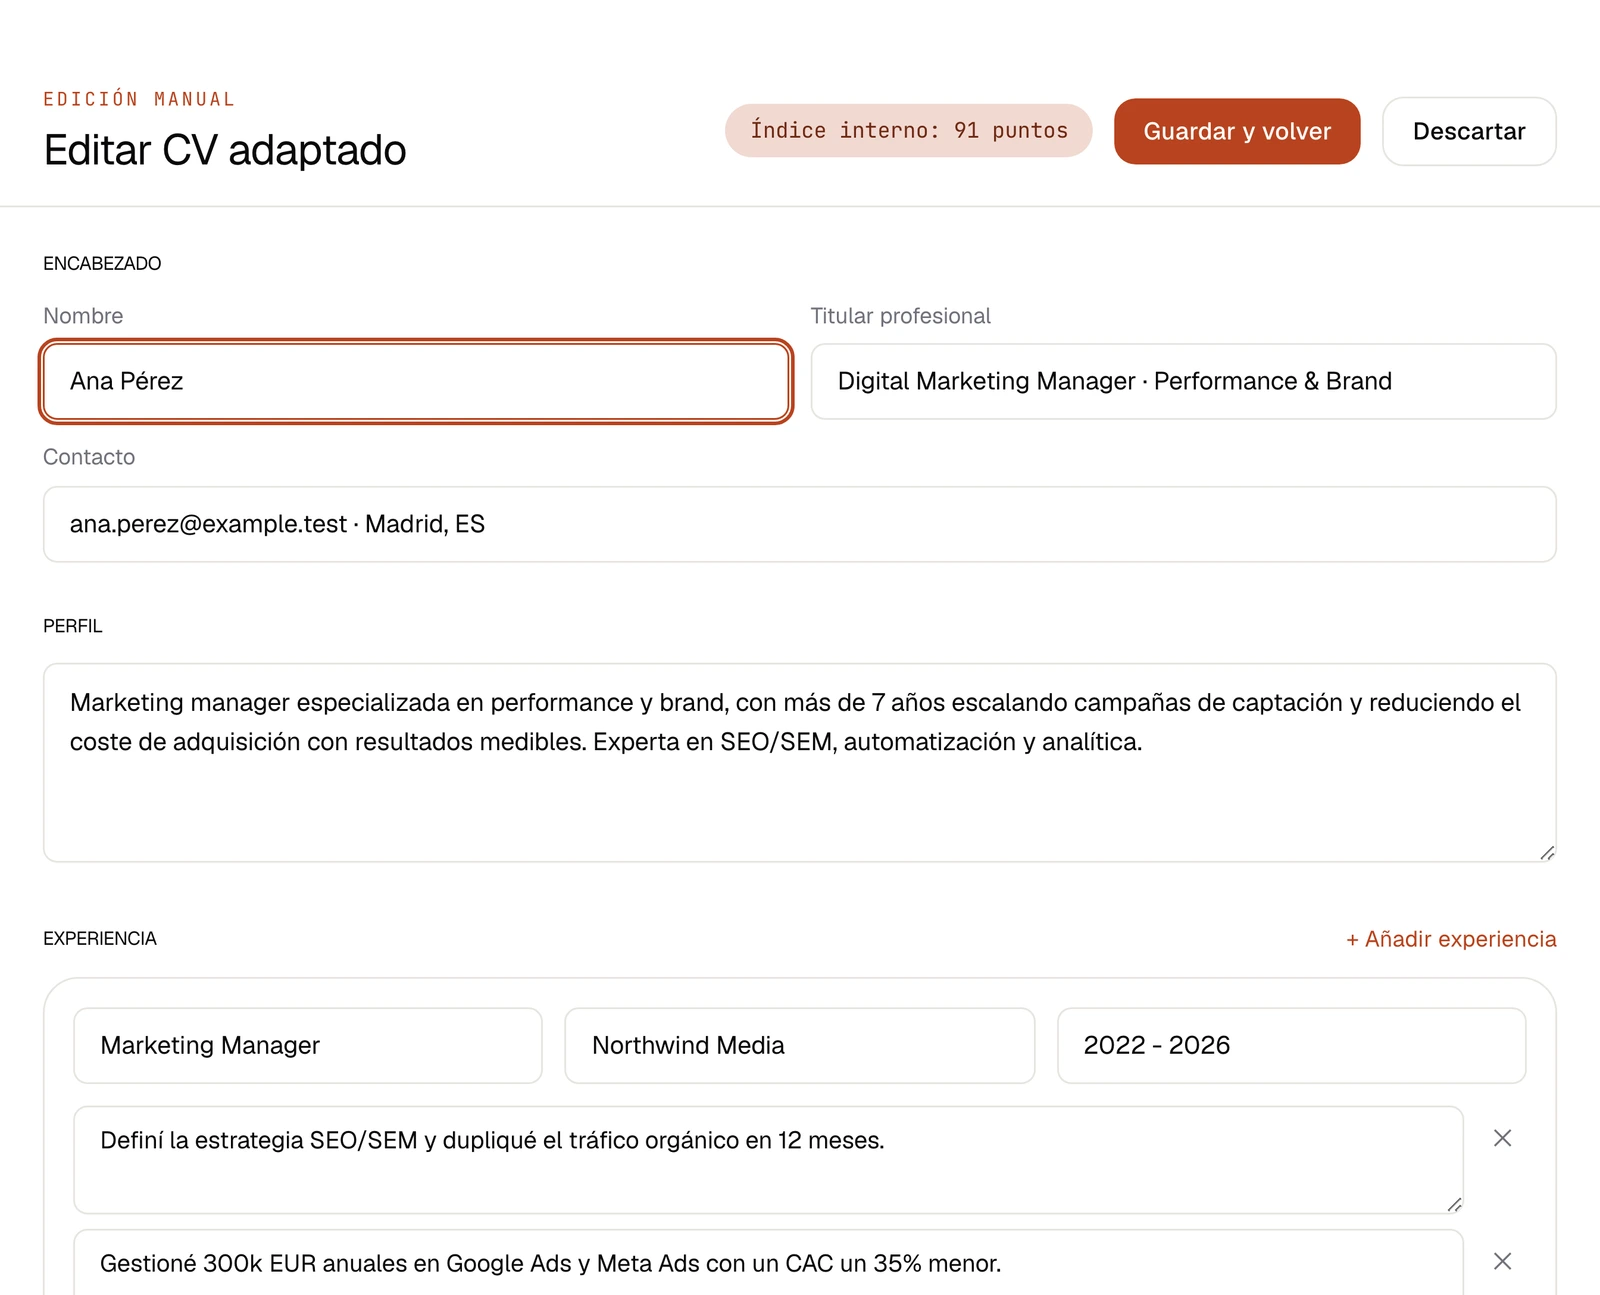Image resolution: width=1600 pixels, height=1295 pixels.
Task: Edit the Marketing Manager job title field
Action: [x=308, y=1045]
